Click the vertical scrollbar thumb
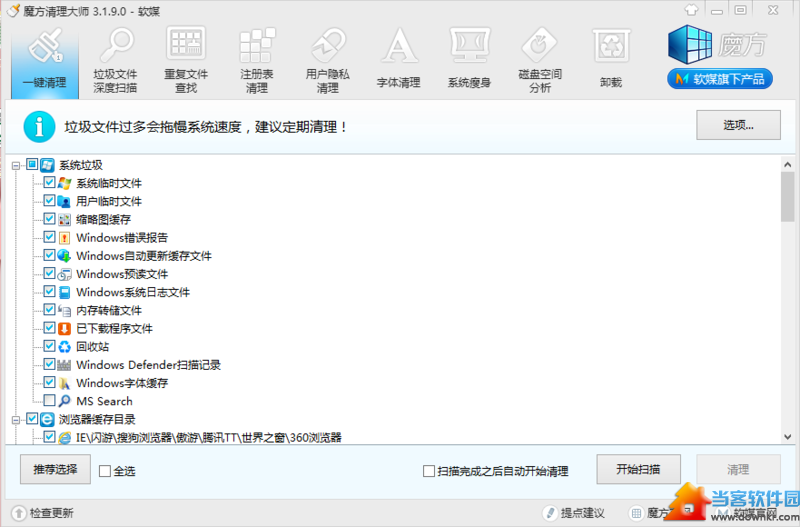The width and height of the screenshot is (800, 527). (787, 196)
